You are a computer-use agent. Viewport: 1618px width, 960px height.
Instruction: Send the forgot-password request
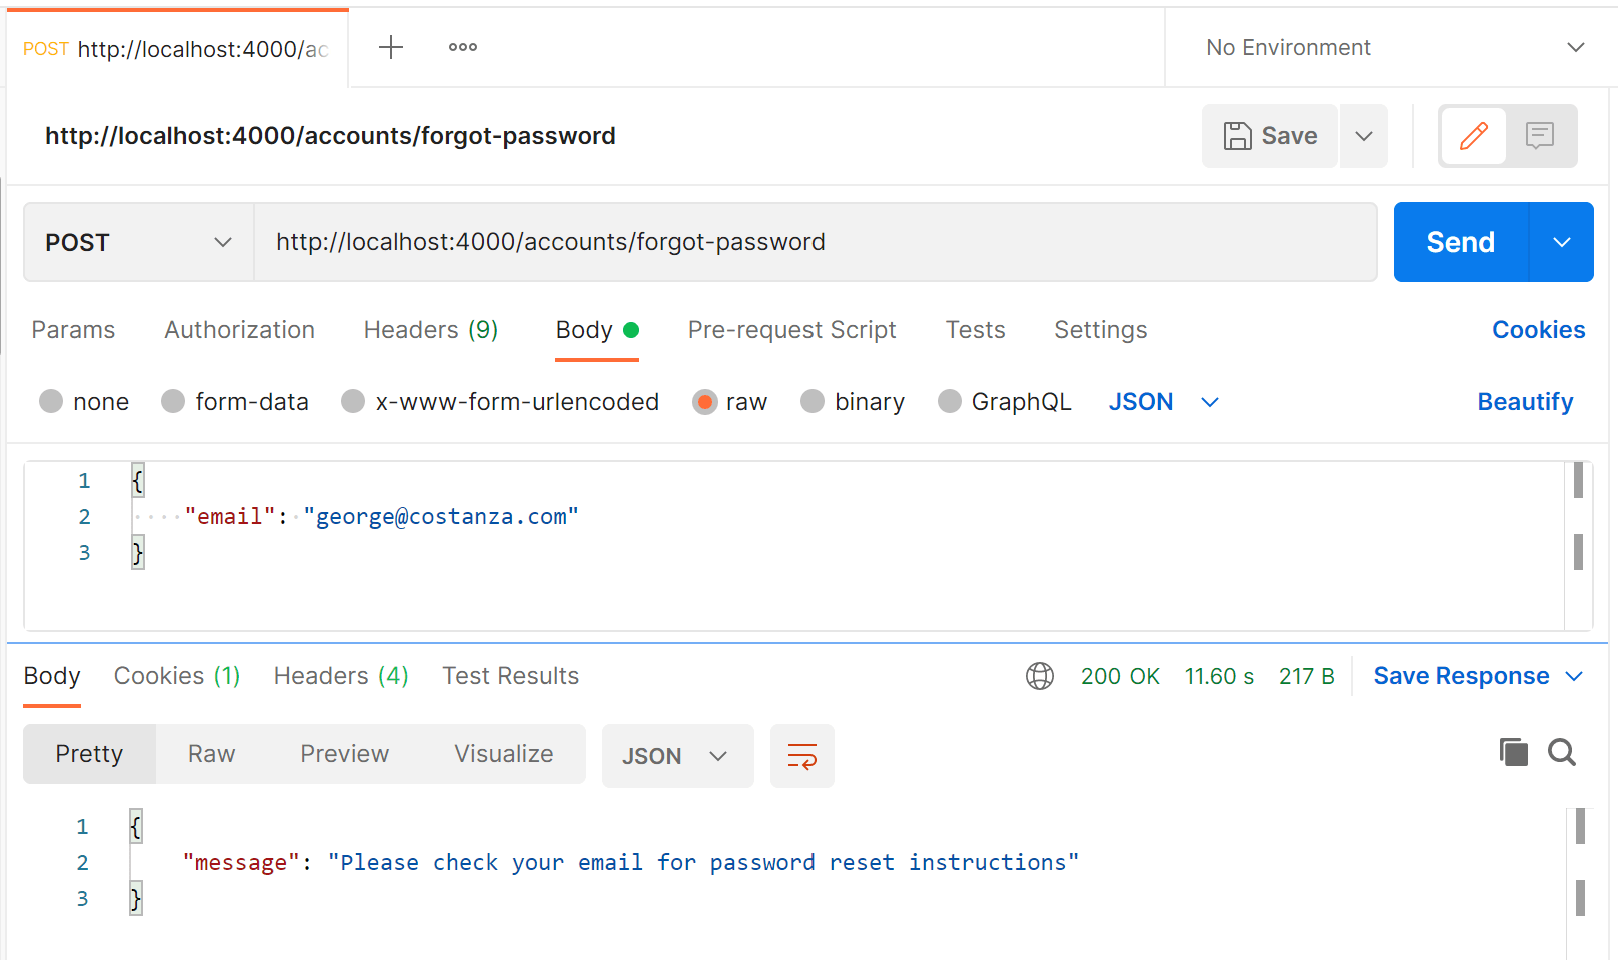(x=1461, y=242)
